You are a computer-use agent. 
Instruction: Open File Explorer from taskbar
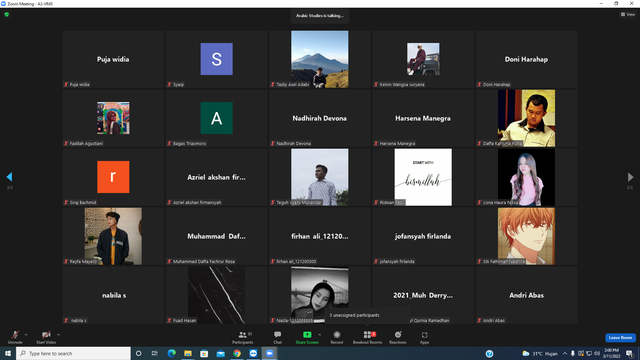[188, 353]
